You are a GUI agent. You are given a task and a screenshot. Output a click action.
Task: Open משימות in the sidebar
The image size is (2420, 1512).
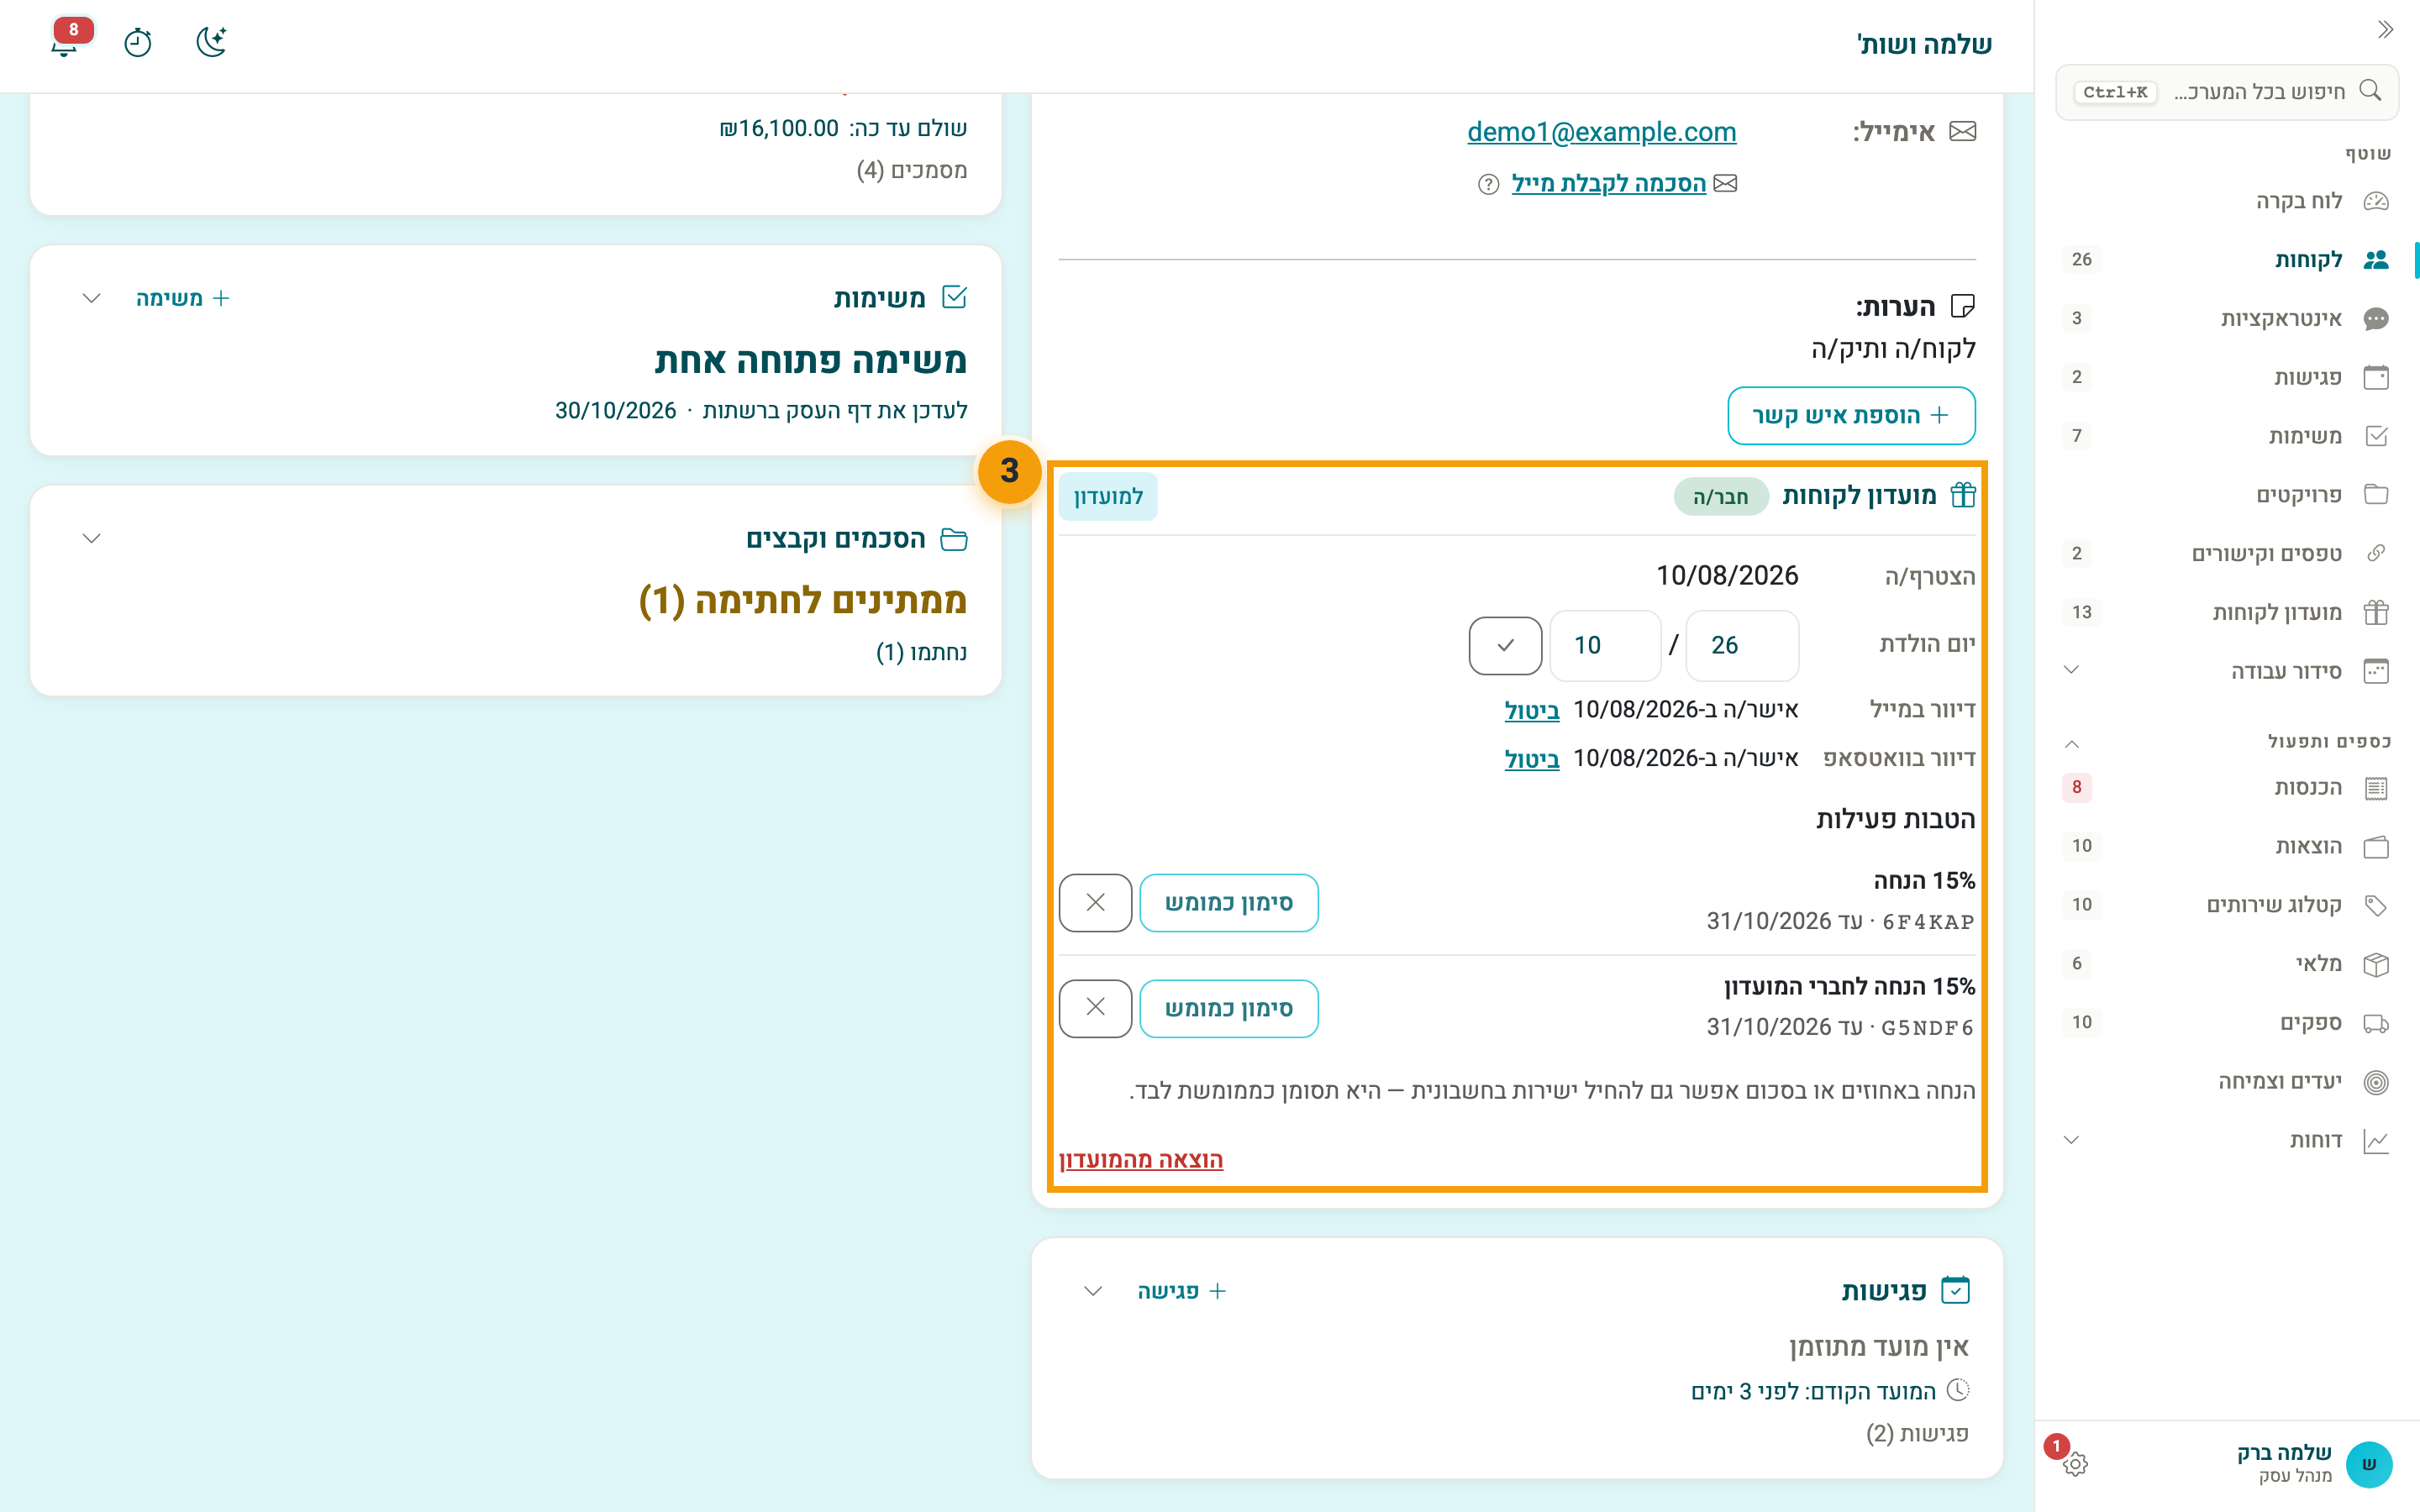pyautogui.click(x=2226, y=436)
